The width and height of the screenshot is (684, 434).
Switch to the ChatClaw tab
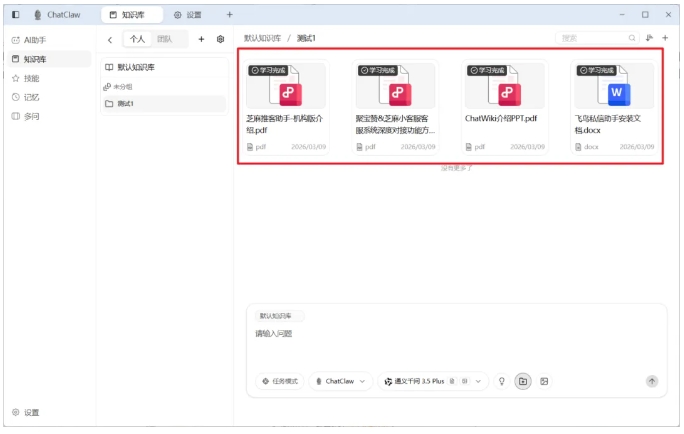[x=57, y=15]
